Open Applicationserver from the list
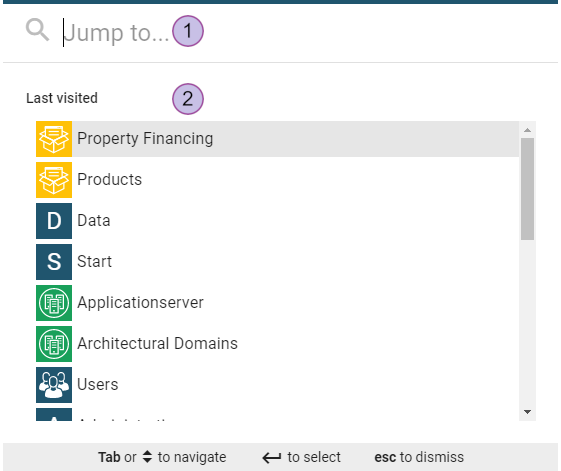This screenshot has height=471, width=561. tap(277, 303)
